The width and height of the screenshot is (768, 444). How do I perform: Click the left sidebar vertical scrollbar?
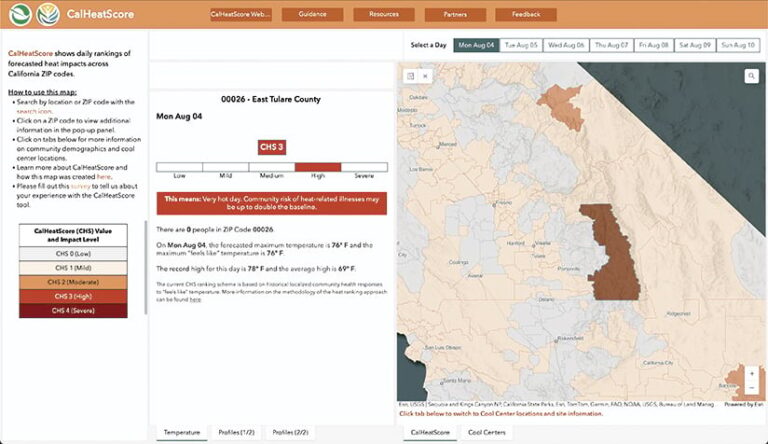click(x=145, y=268)
